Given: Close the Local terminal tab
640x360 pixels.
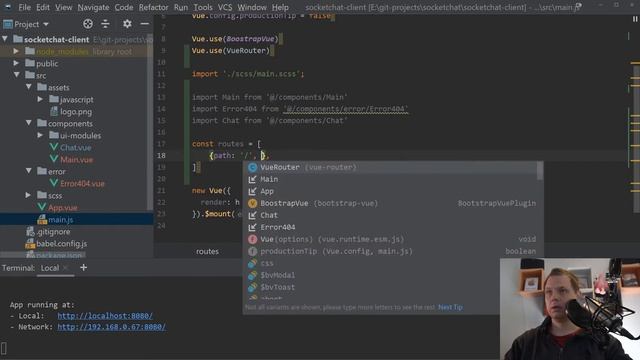Looking at the screenshot, I should (65, 268).
